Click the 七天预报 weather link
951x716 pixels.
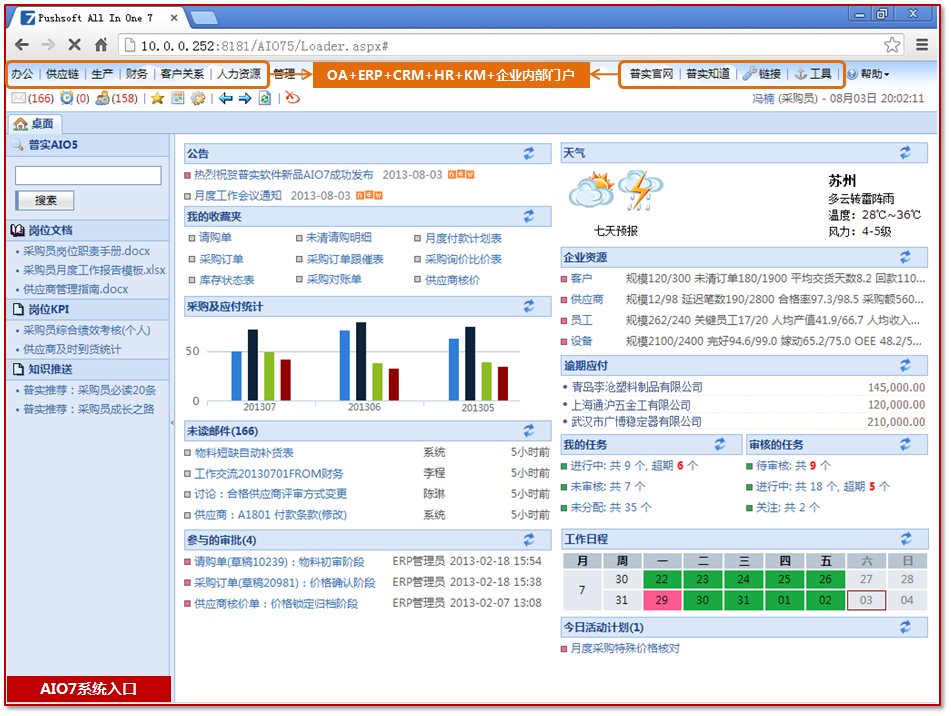pyautogui.click(x=616, y=231)
